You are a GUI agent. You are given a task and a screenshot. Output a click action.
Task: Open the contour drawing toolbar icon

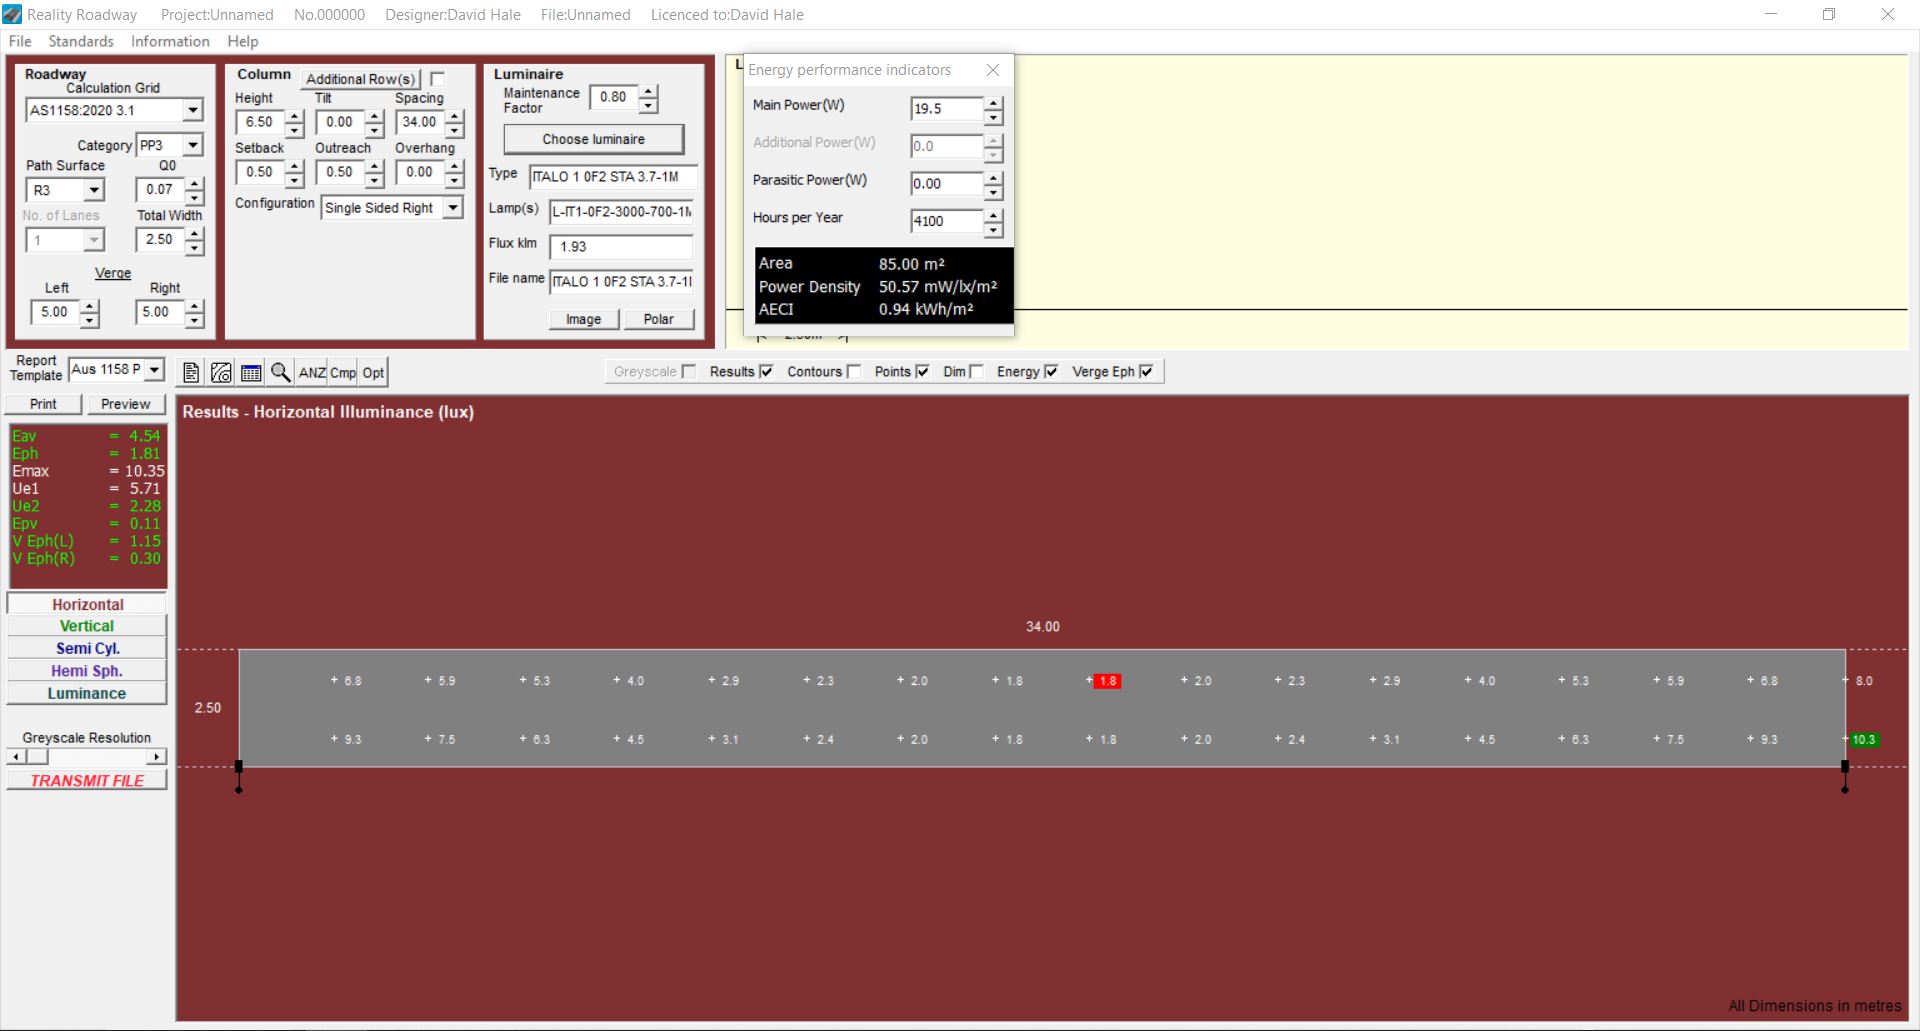[221, 373]
